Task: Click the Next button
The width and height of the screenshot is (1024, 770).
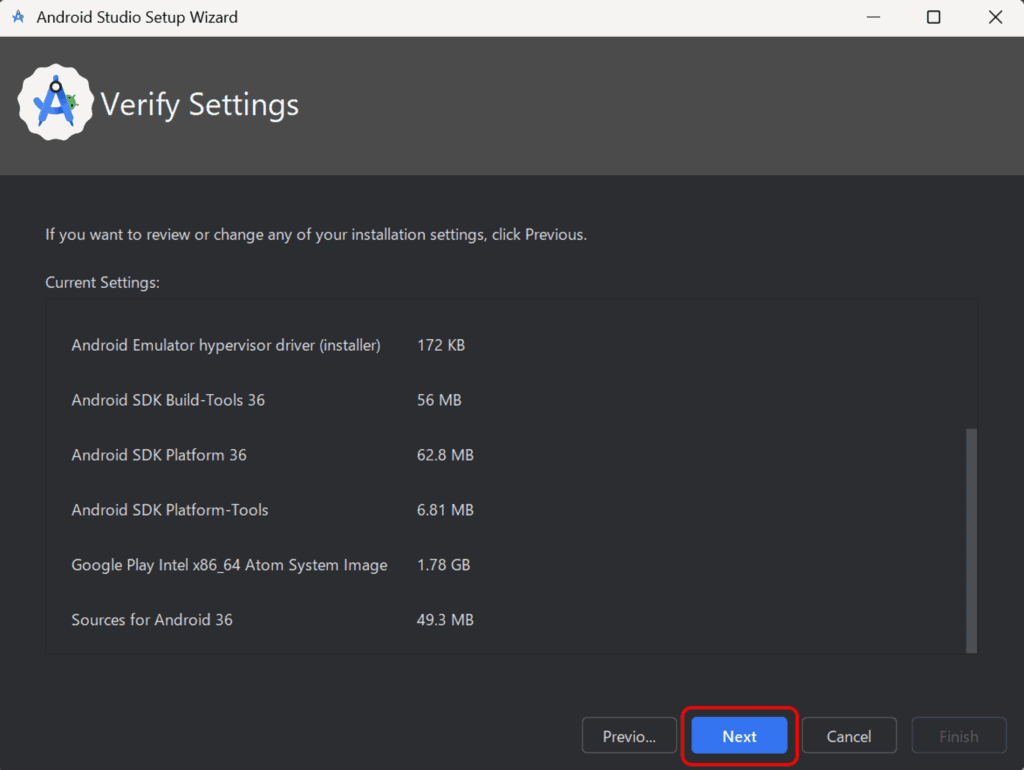Action: click(739, 735)
